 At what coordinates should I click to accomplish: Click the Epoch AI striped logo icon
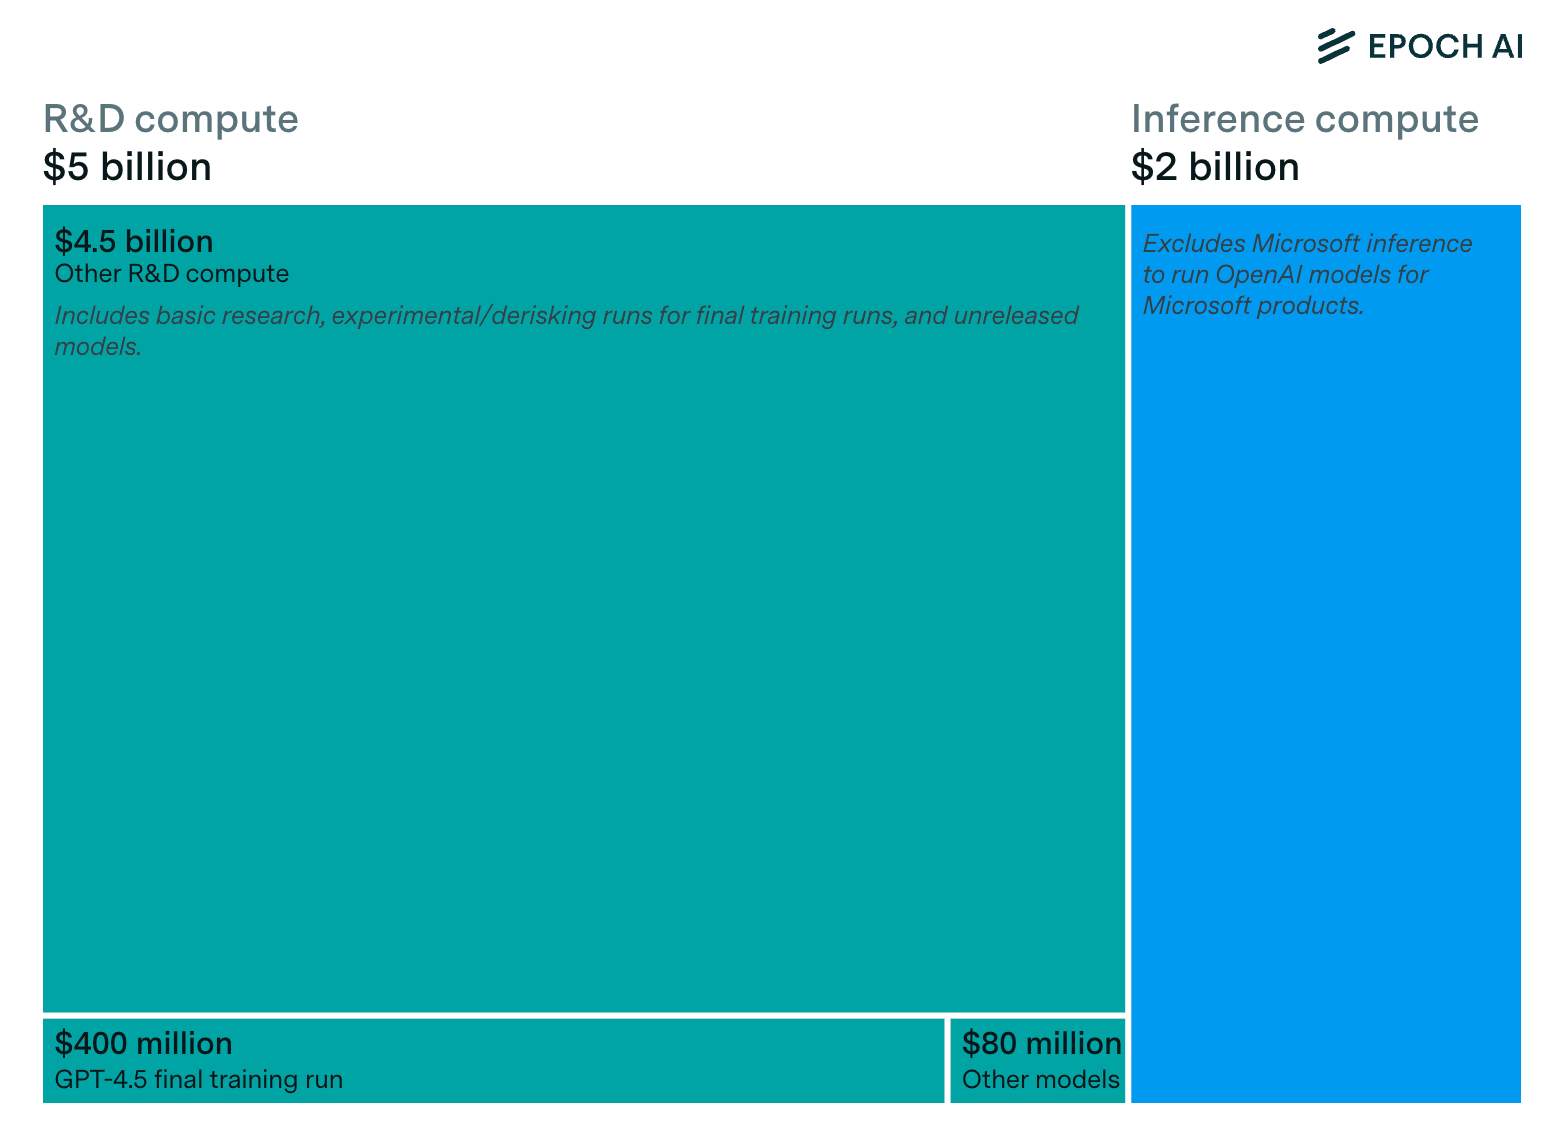point(1336,46)
